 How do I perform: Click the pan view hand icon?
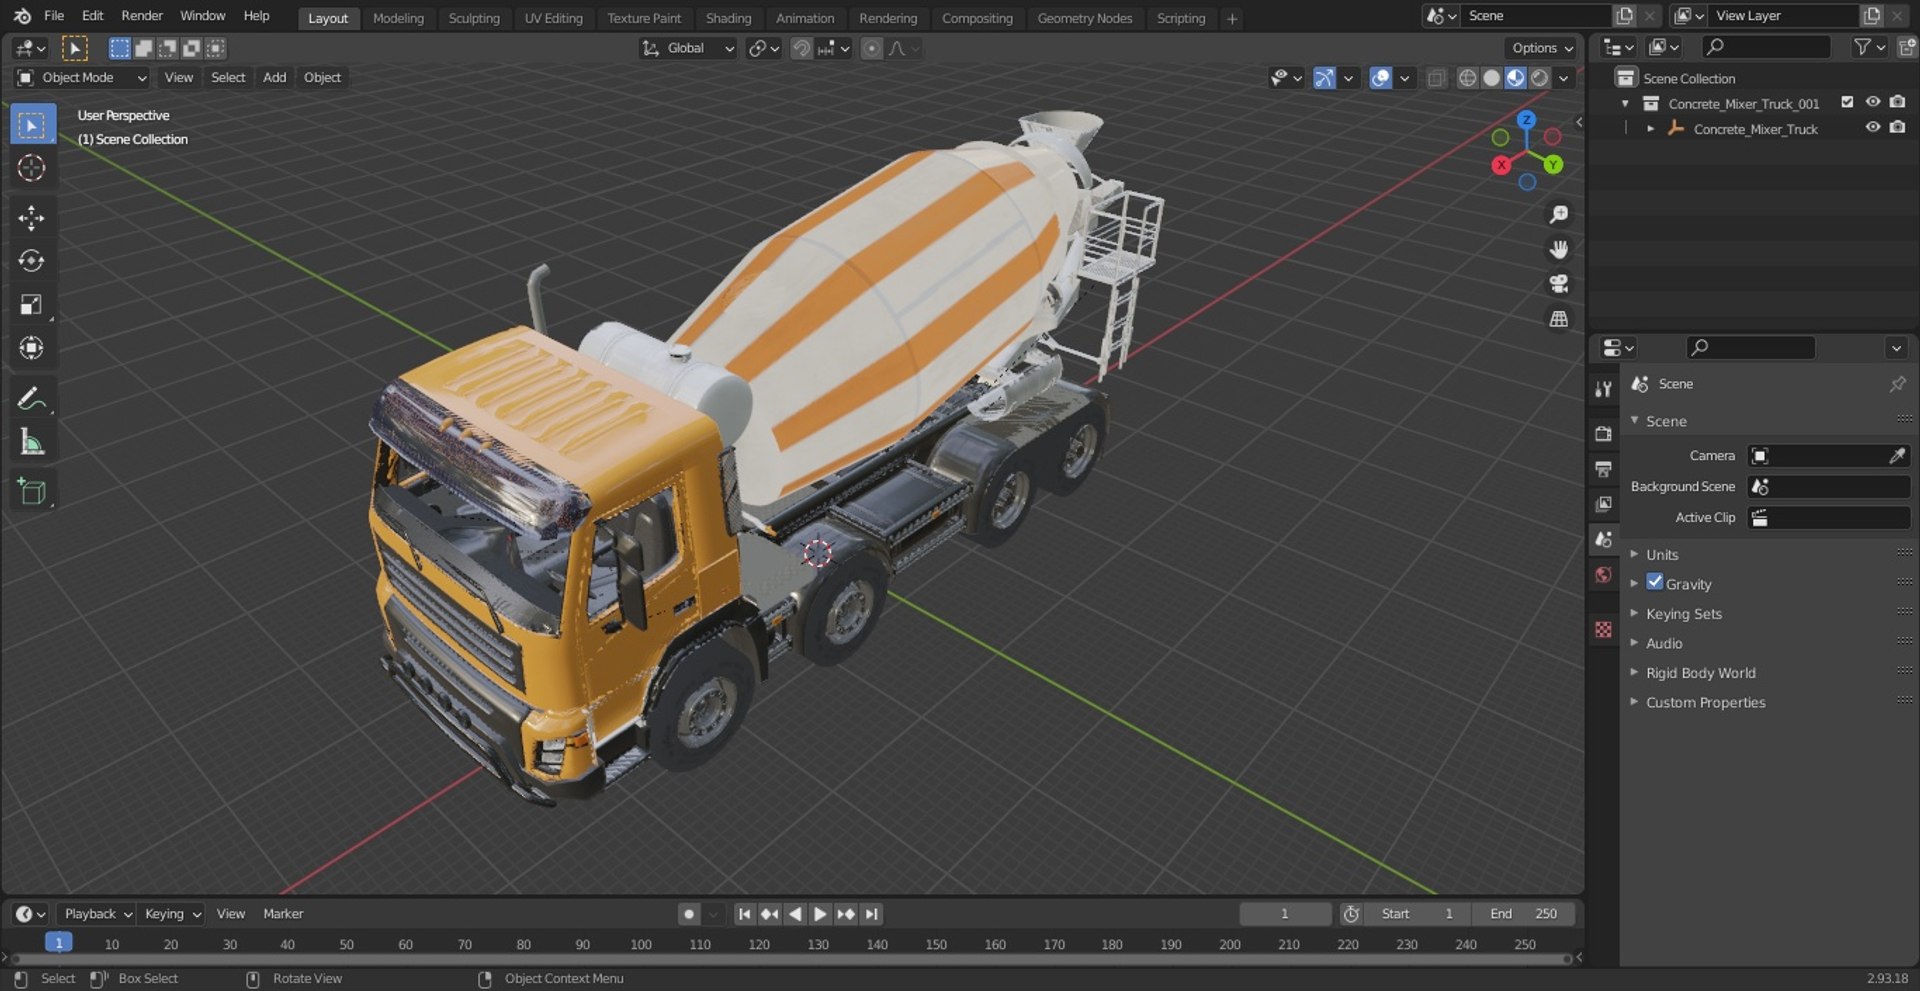click(x=1558, y=250)
